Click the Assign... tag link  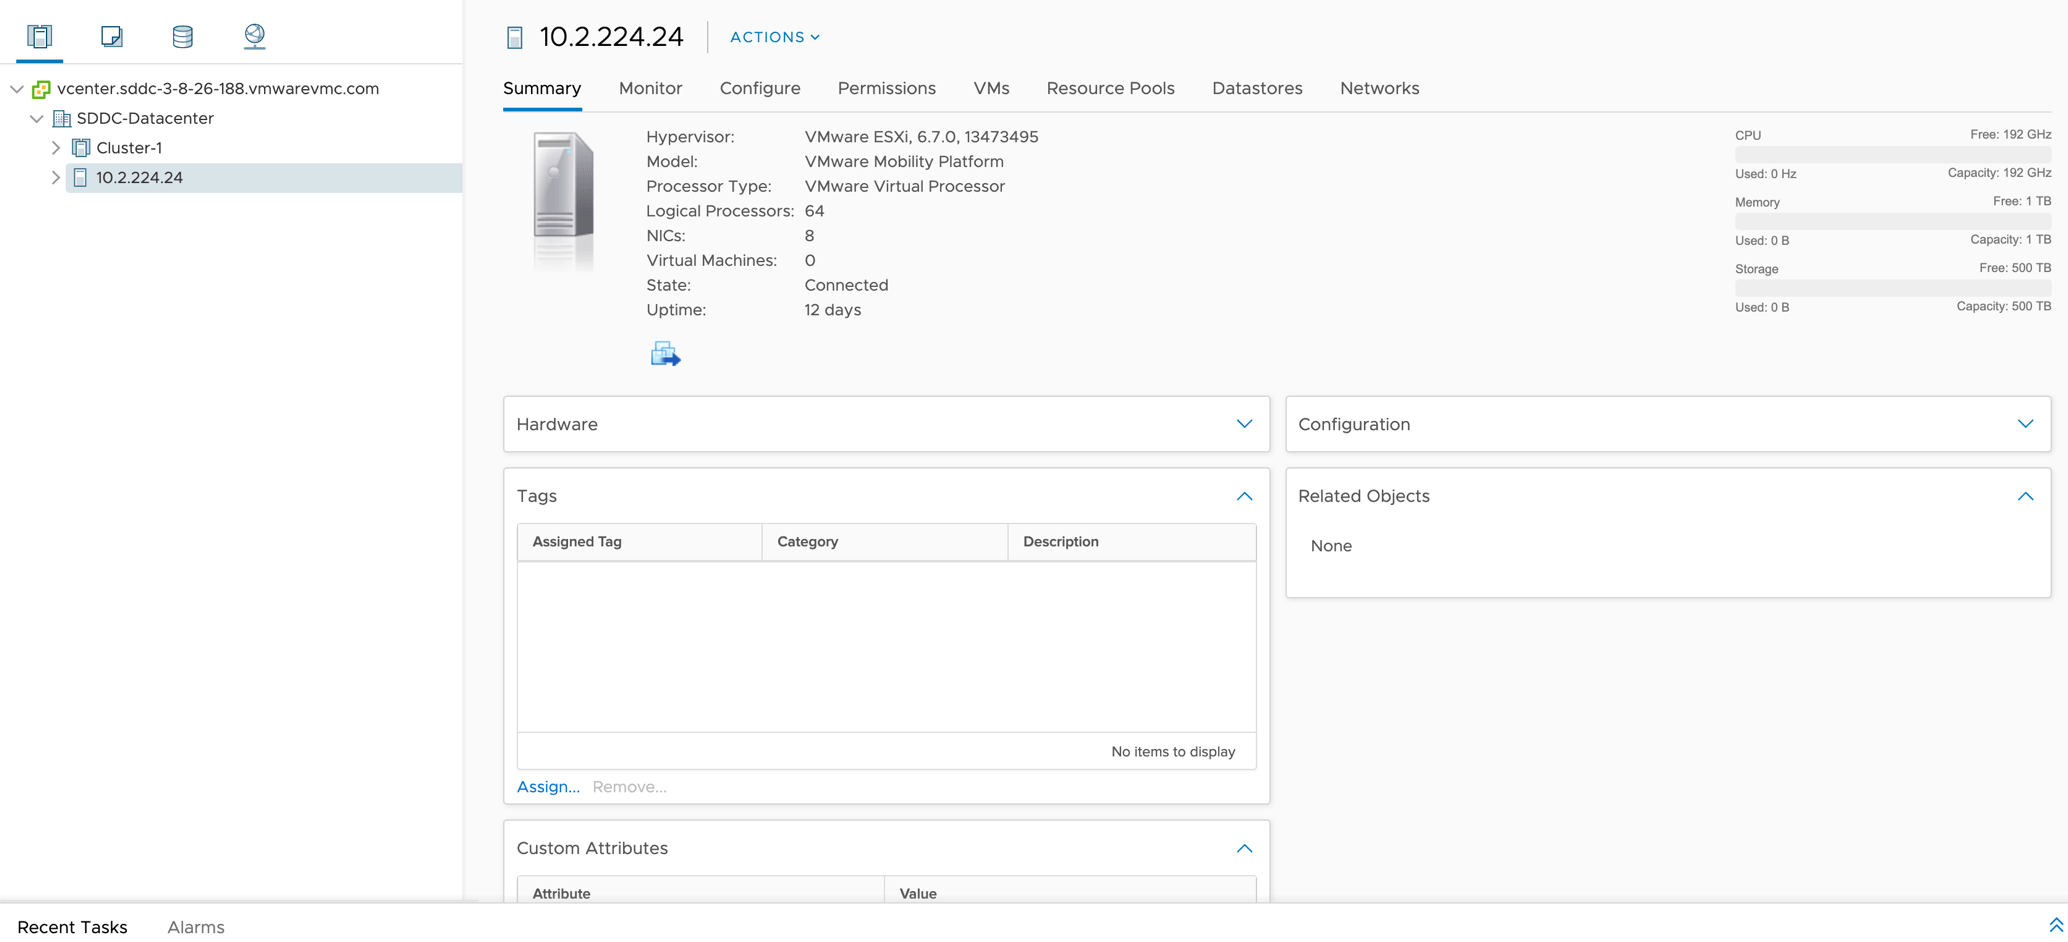point(548,787)
